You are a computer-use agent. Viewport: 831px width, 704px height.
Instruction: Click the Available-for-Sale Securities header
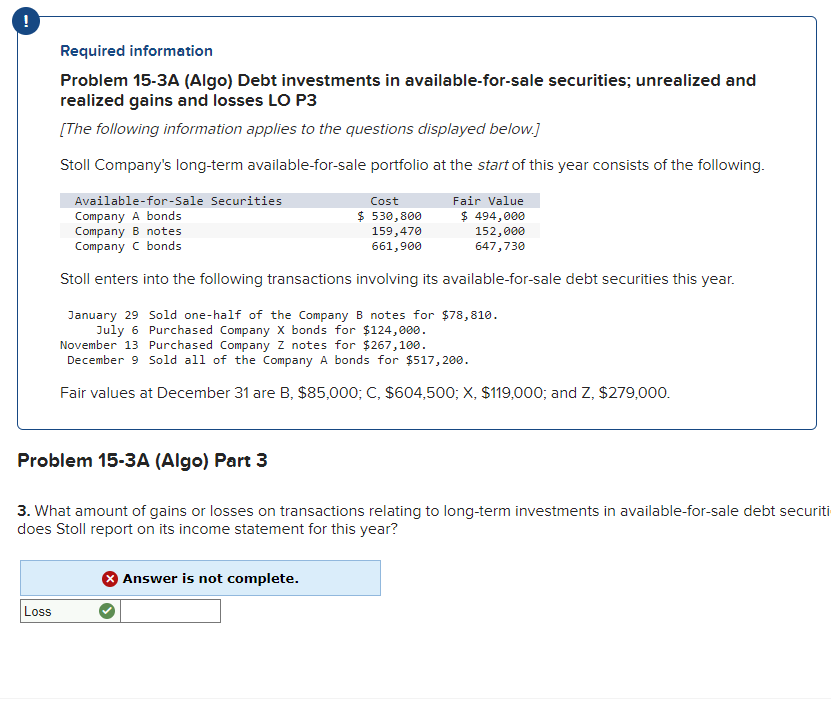pos(178,201)
